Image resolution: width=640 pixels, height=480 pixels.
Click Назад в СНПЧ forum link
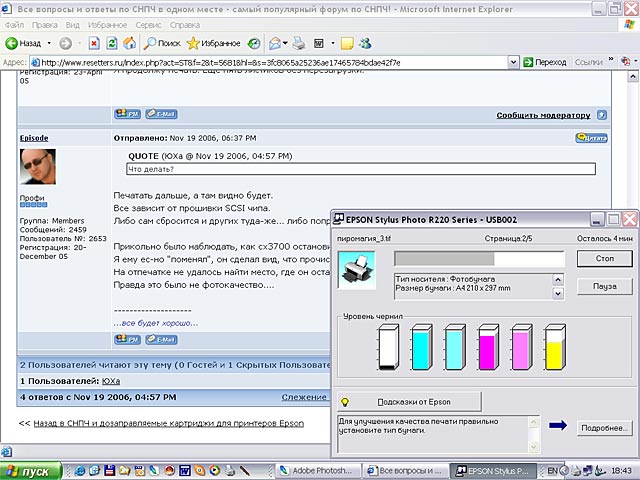[169, 423]
